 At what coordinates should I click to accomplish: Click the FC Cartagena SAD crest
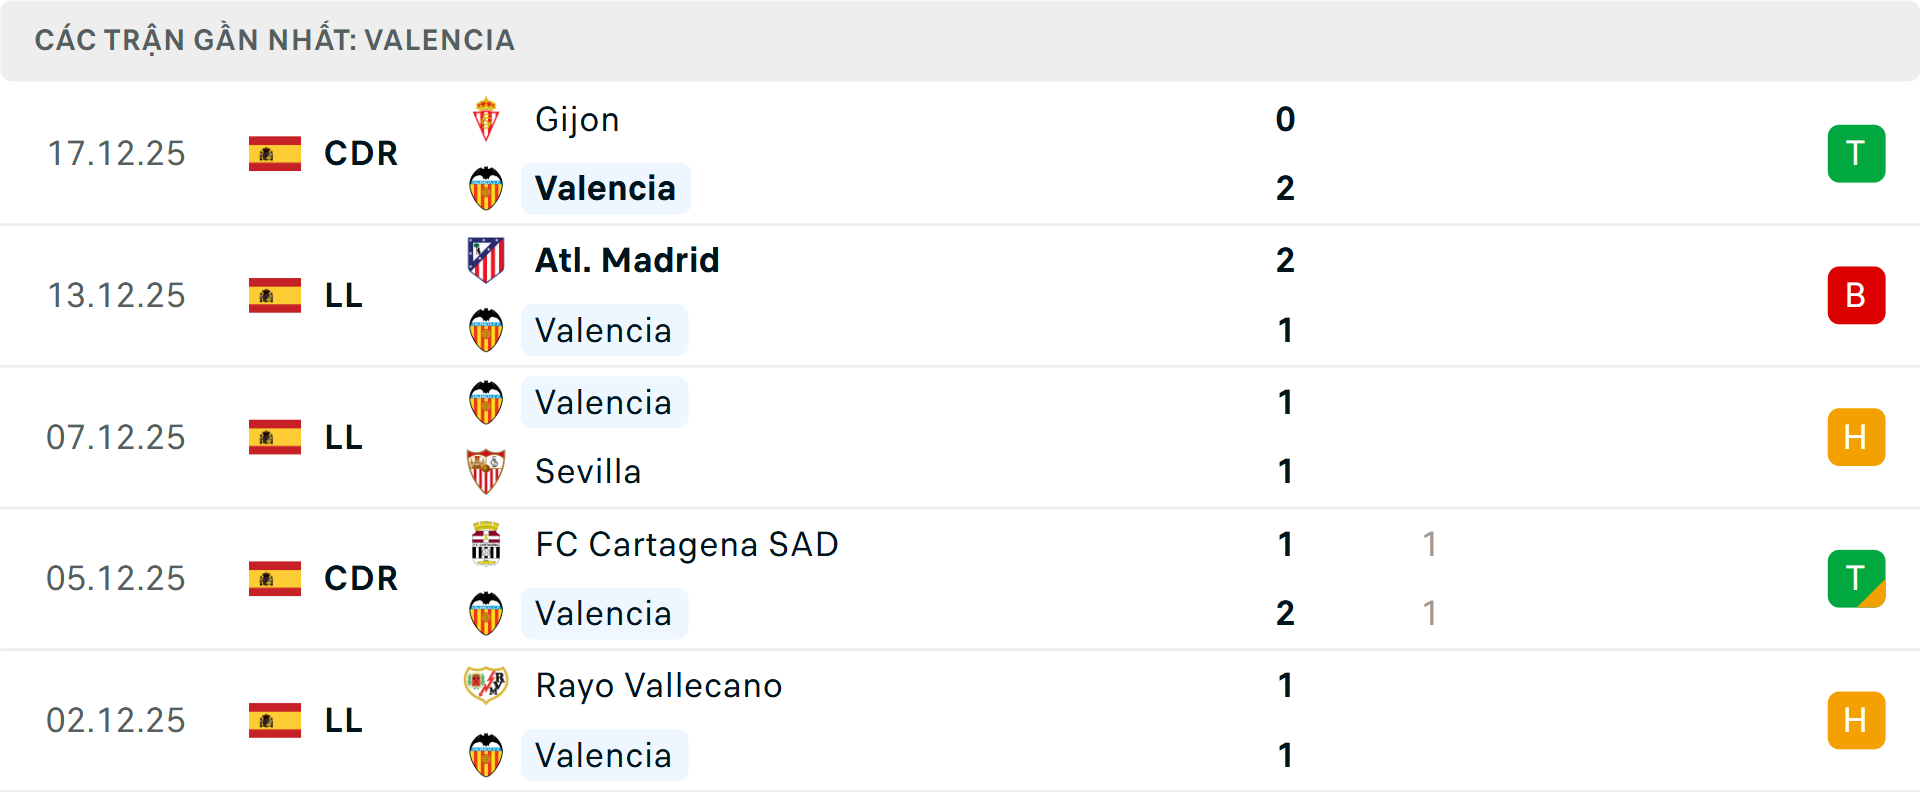(486, 544)
